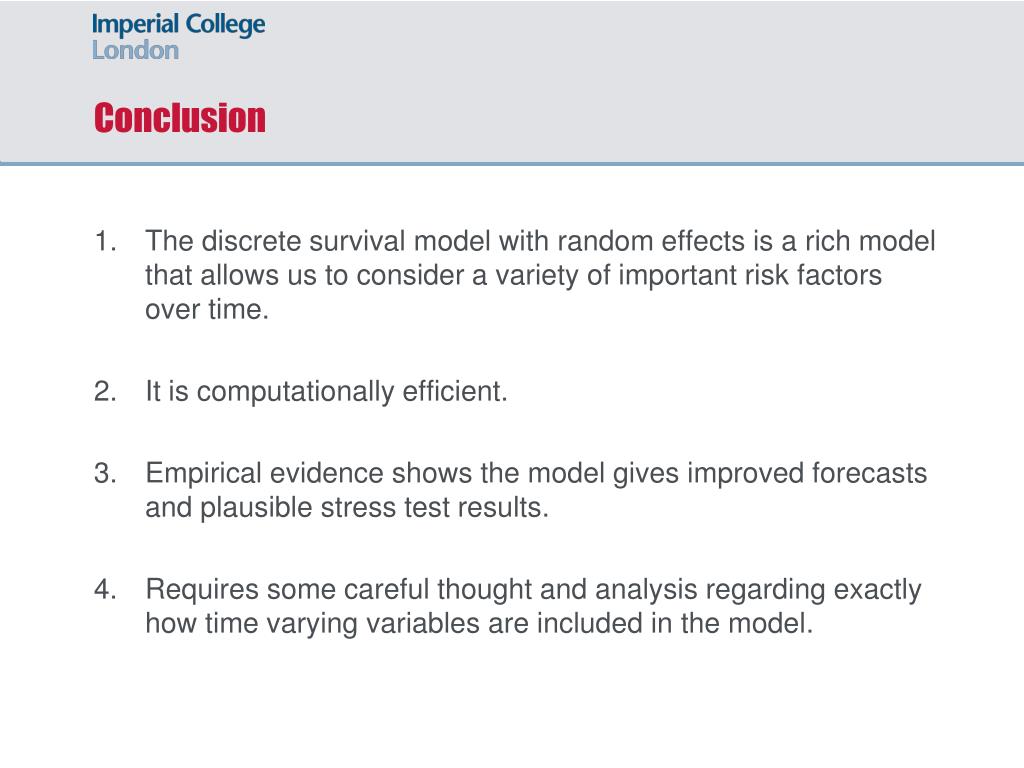Screen dimensions: 1024x768
Task: Click the numeral 4 list marker
Action: click(x=105, y=589)
